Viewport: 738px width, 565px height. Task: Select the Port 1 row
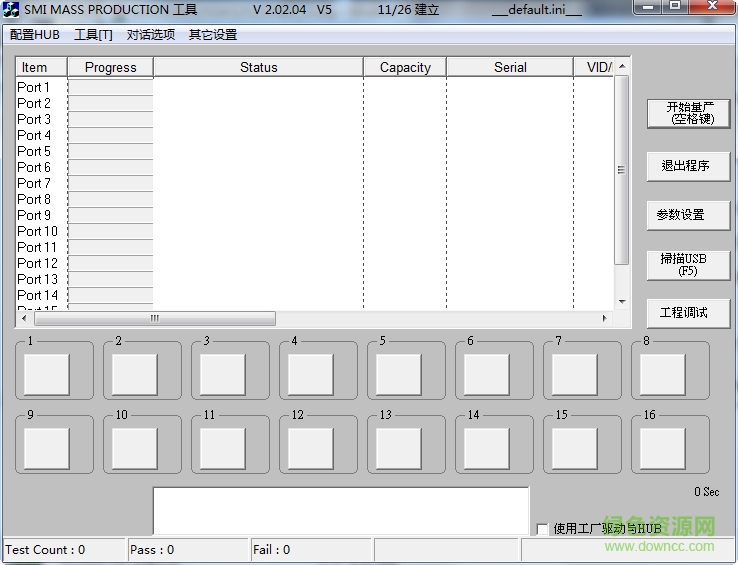coord(315,88)
